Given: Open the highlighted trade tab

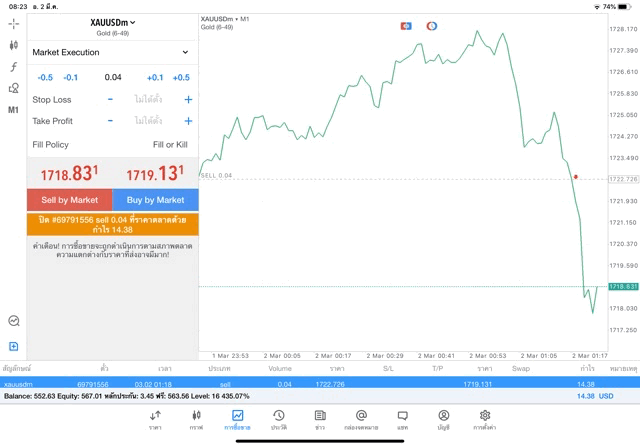Looking at the screenshot, I should click(x=237, y=420).
